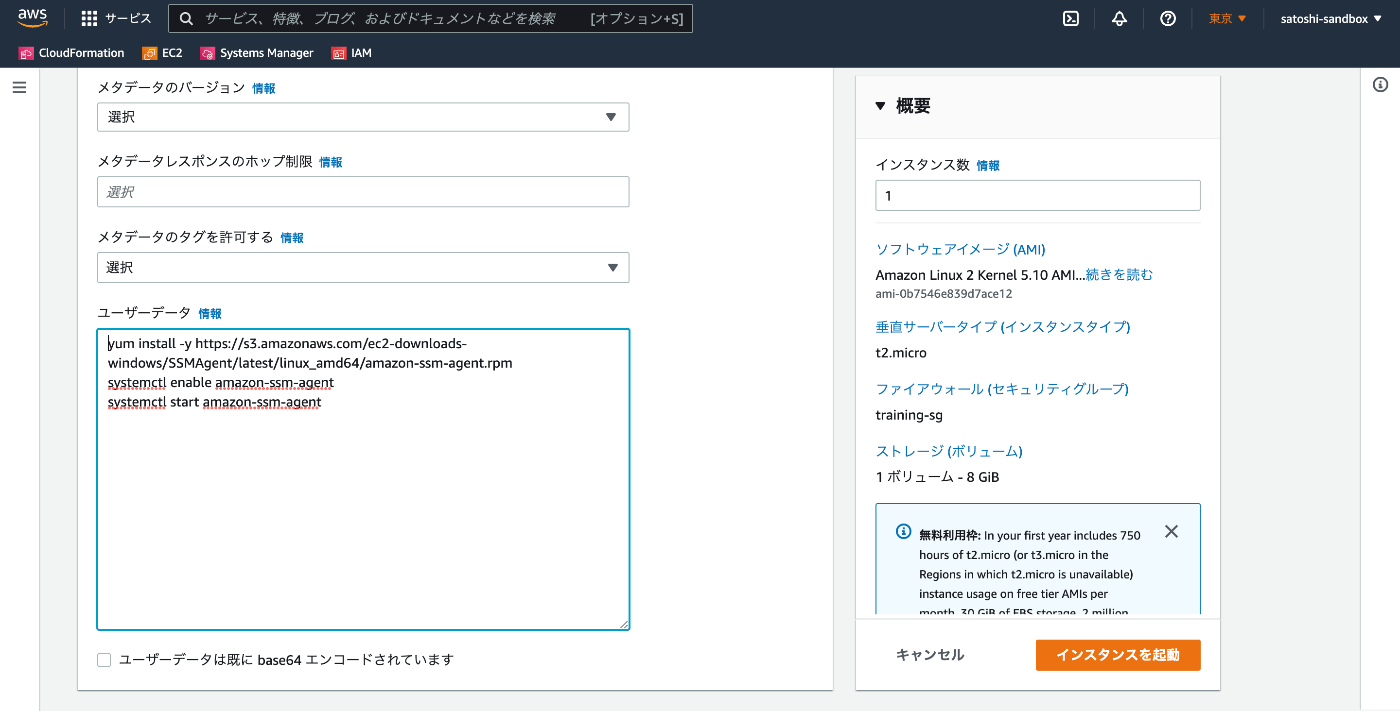The image size is (1400, 711).
Task: Open EC2 from favorites bar
Action: pos(163,53)
